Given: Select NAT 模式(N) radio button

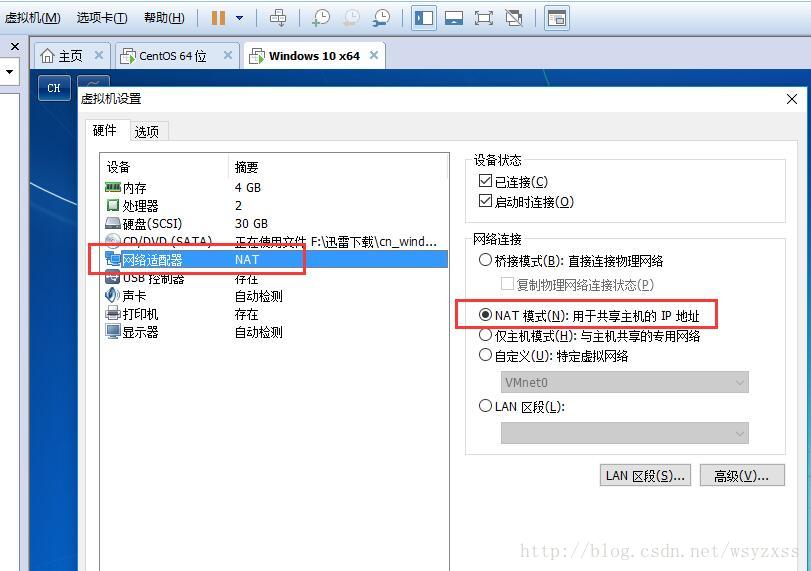Looking at the screenshot, I should pyautogui.click(x=485, y=315).
